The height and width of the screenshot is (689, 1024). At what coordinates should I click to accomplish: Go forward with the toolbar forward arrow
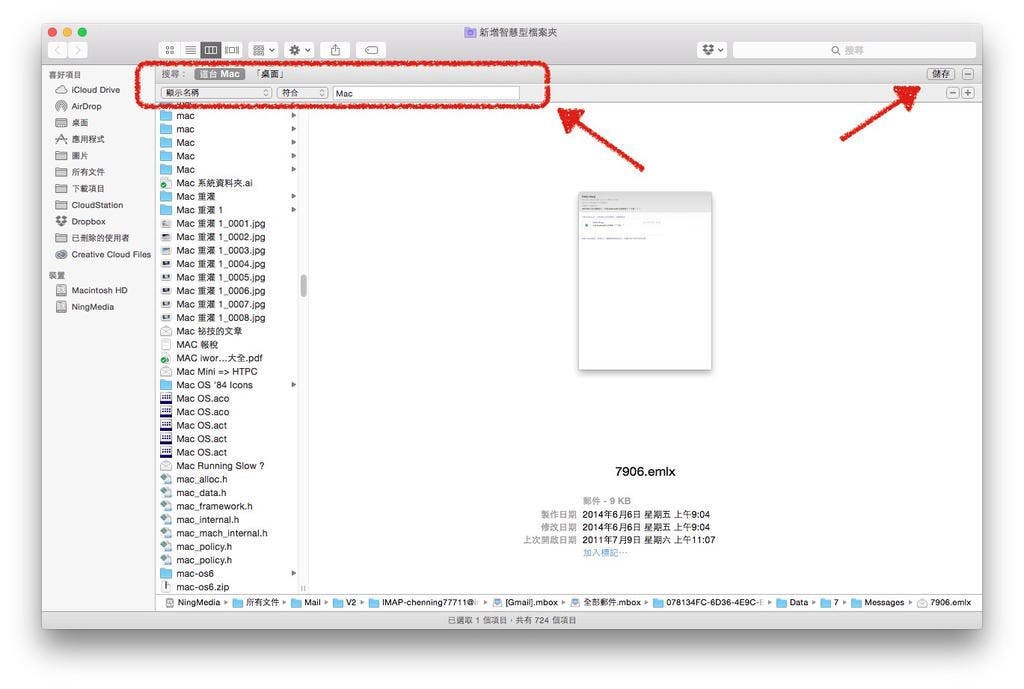[x=78, y=50]
